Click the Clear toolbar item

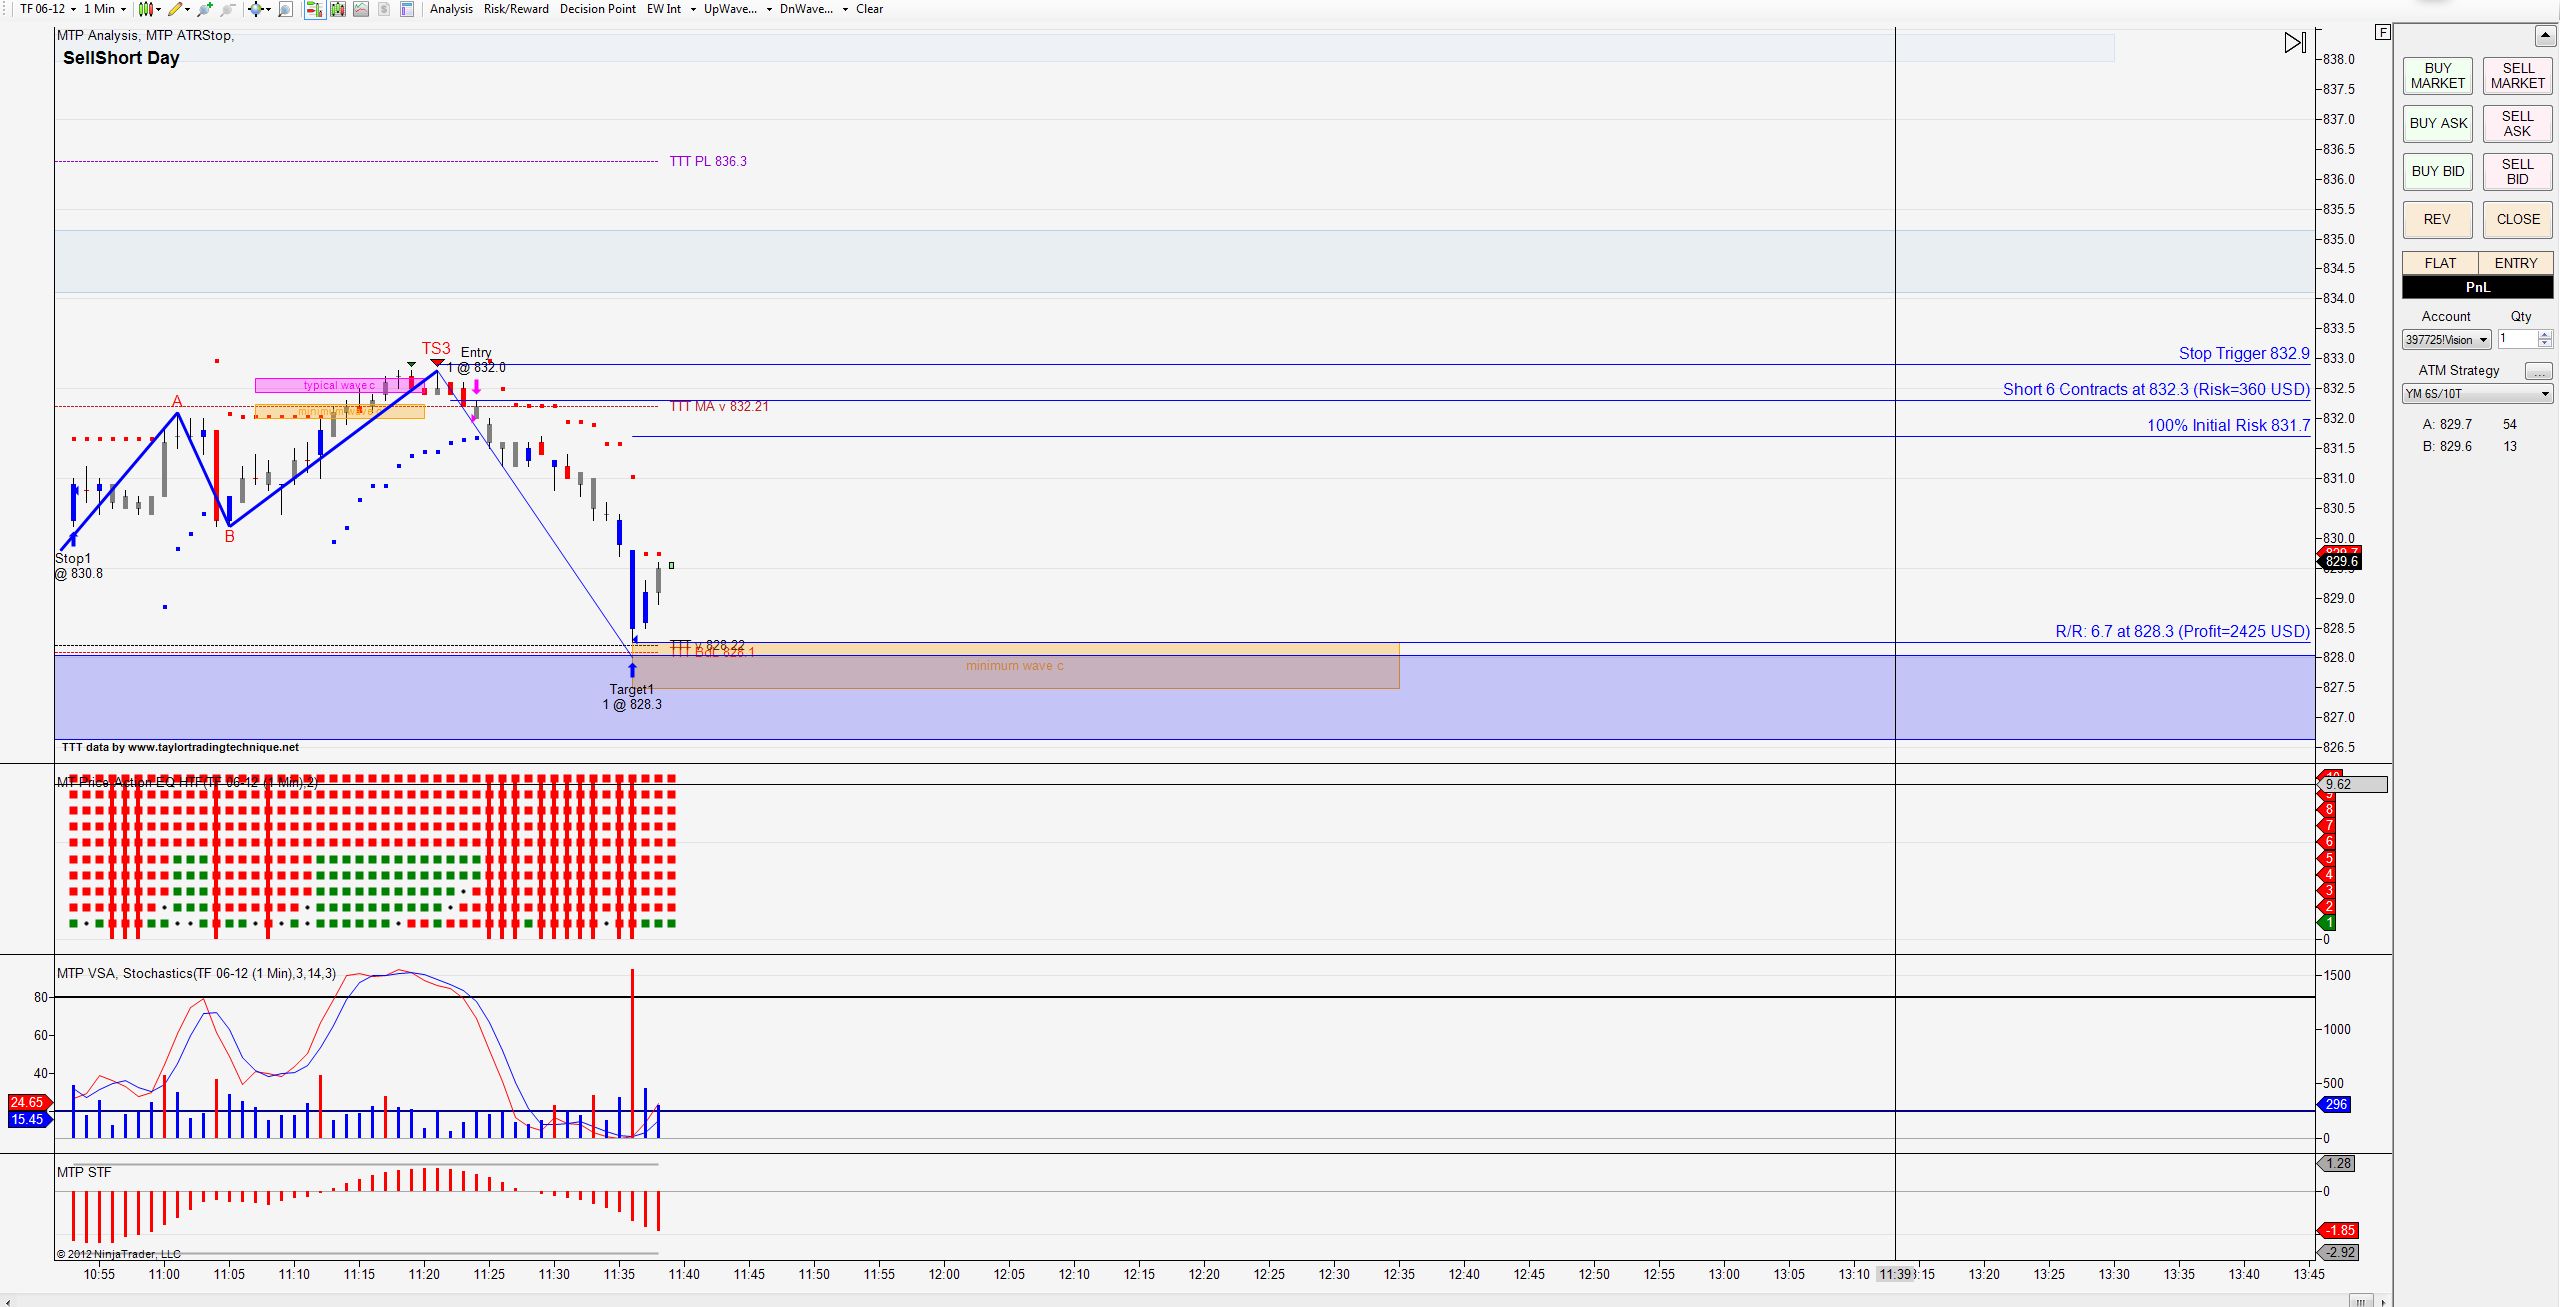[869, 9]
